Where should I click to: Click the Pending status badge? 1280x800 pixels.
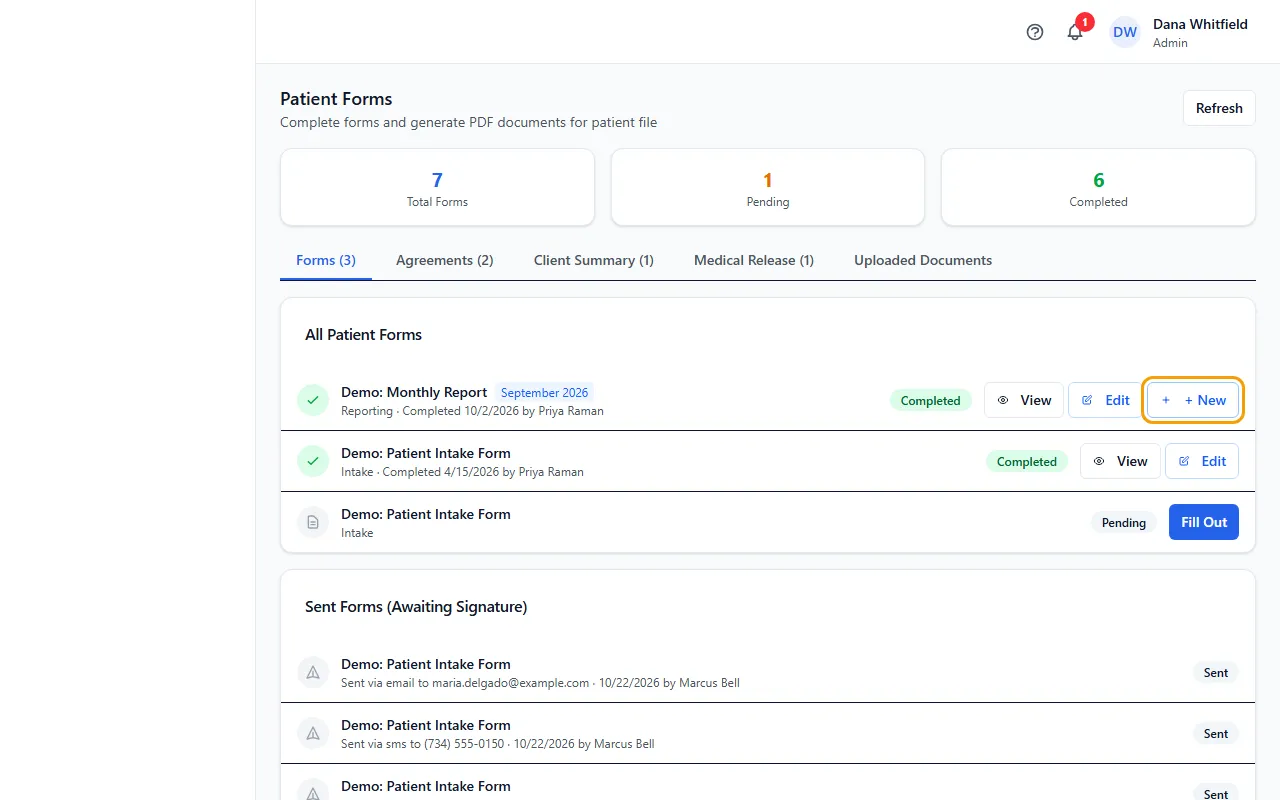click(x=1124, y=522)
